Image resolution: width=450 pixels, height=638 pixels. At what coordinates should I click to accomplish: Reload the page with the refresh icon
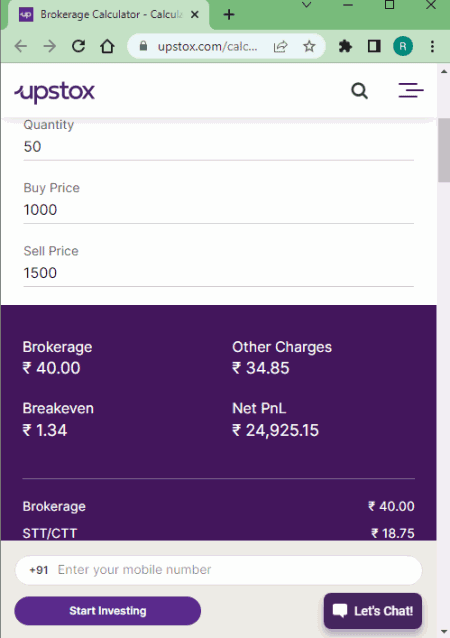pos(79,46)
